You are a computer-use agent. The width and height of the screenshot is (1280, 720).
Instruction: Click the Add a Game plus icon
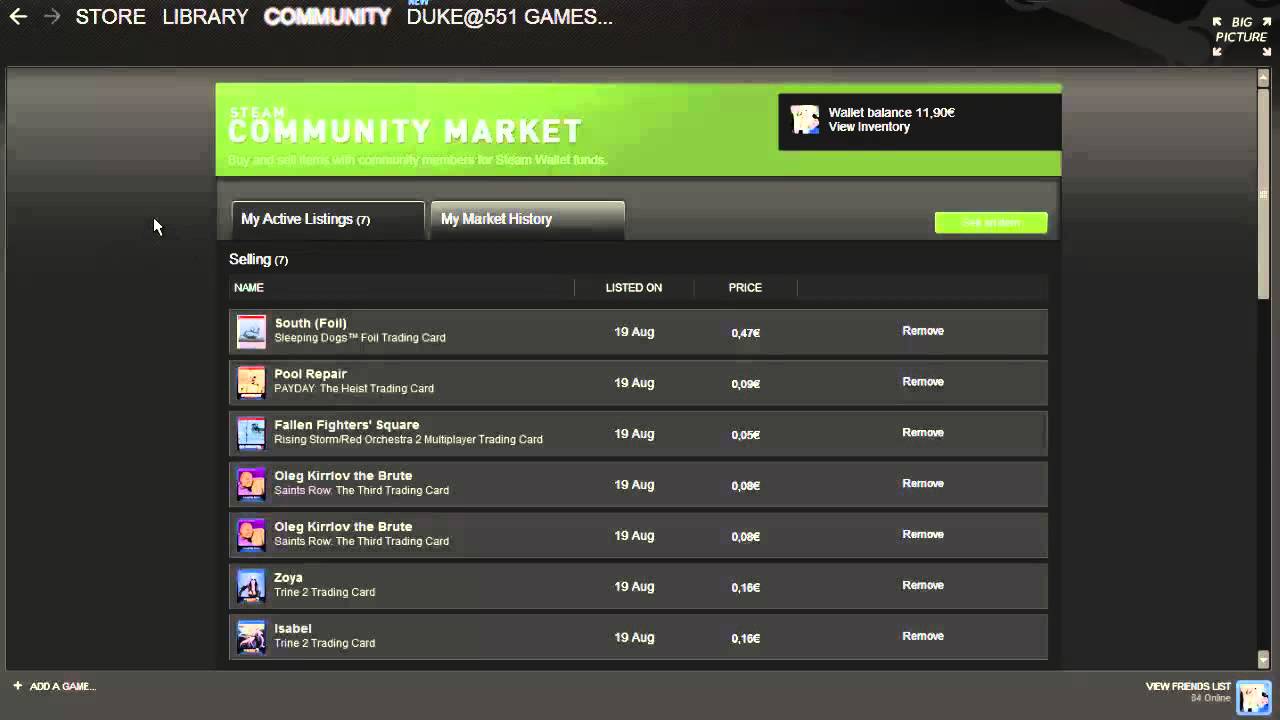(x=18, y=686)
